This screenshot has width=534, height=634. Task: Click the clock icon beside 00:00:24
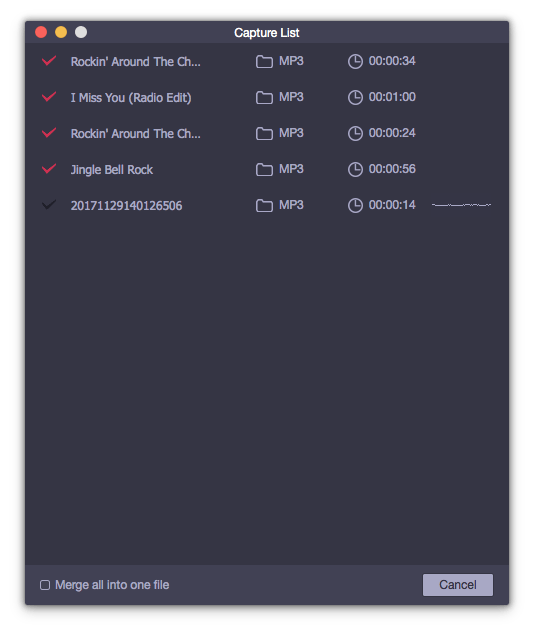click(x=355, y=133)
